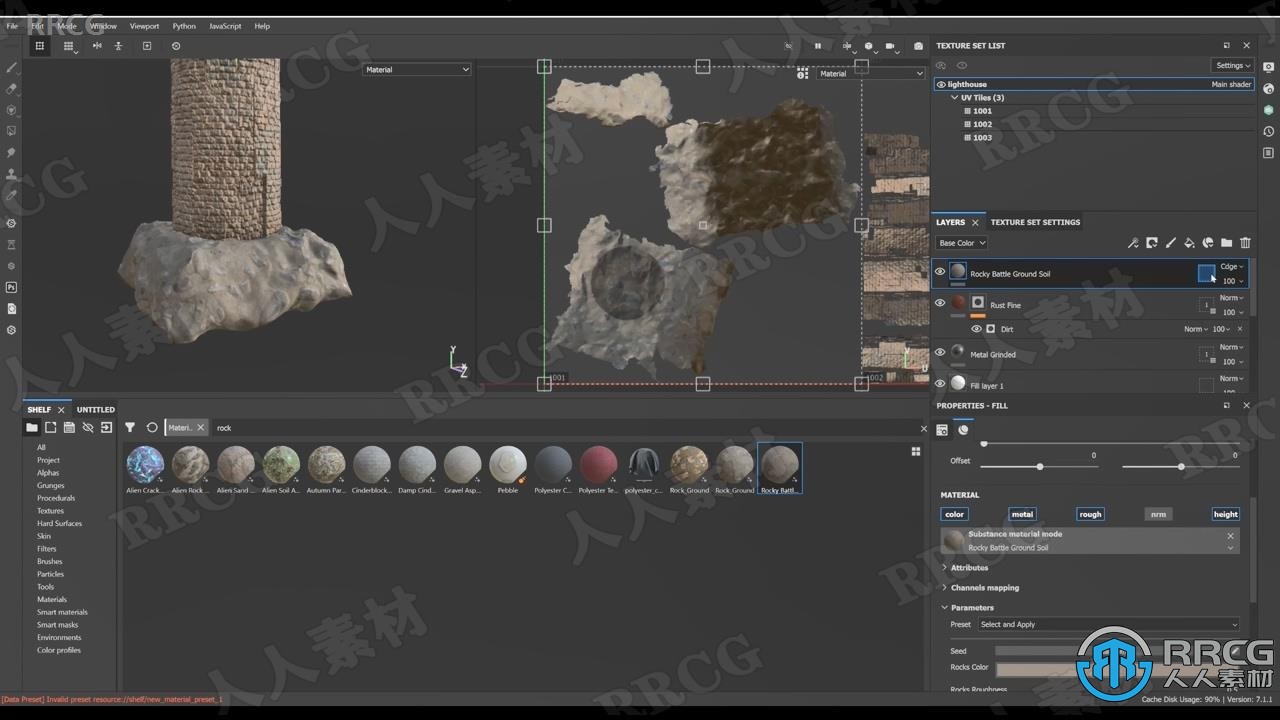
Task: Click the shelf refresh icon
Action: (x=152, y=427)
